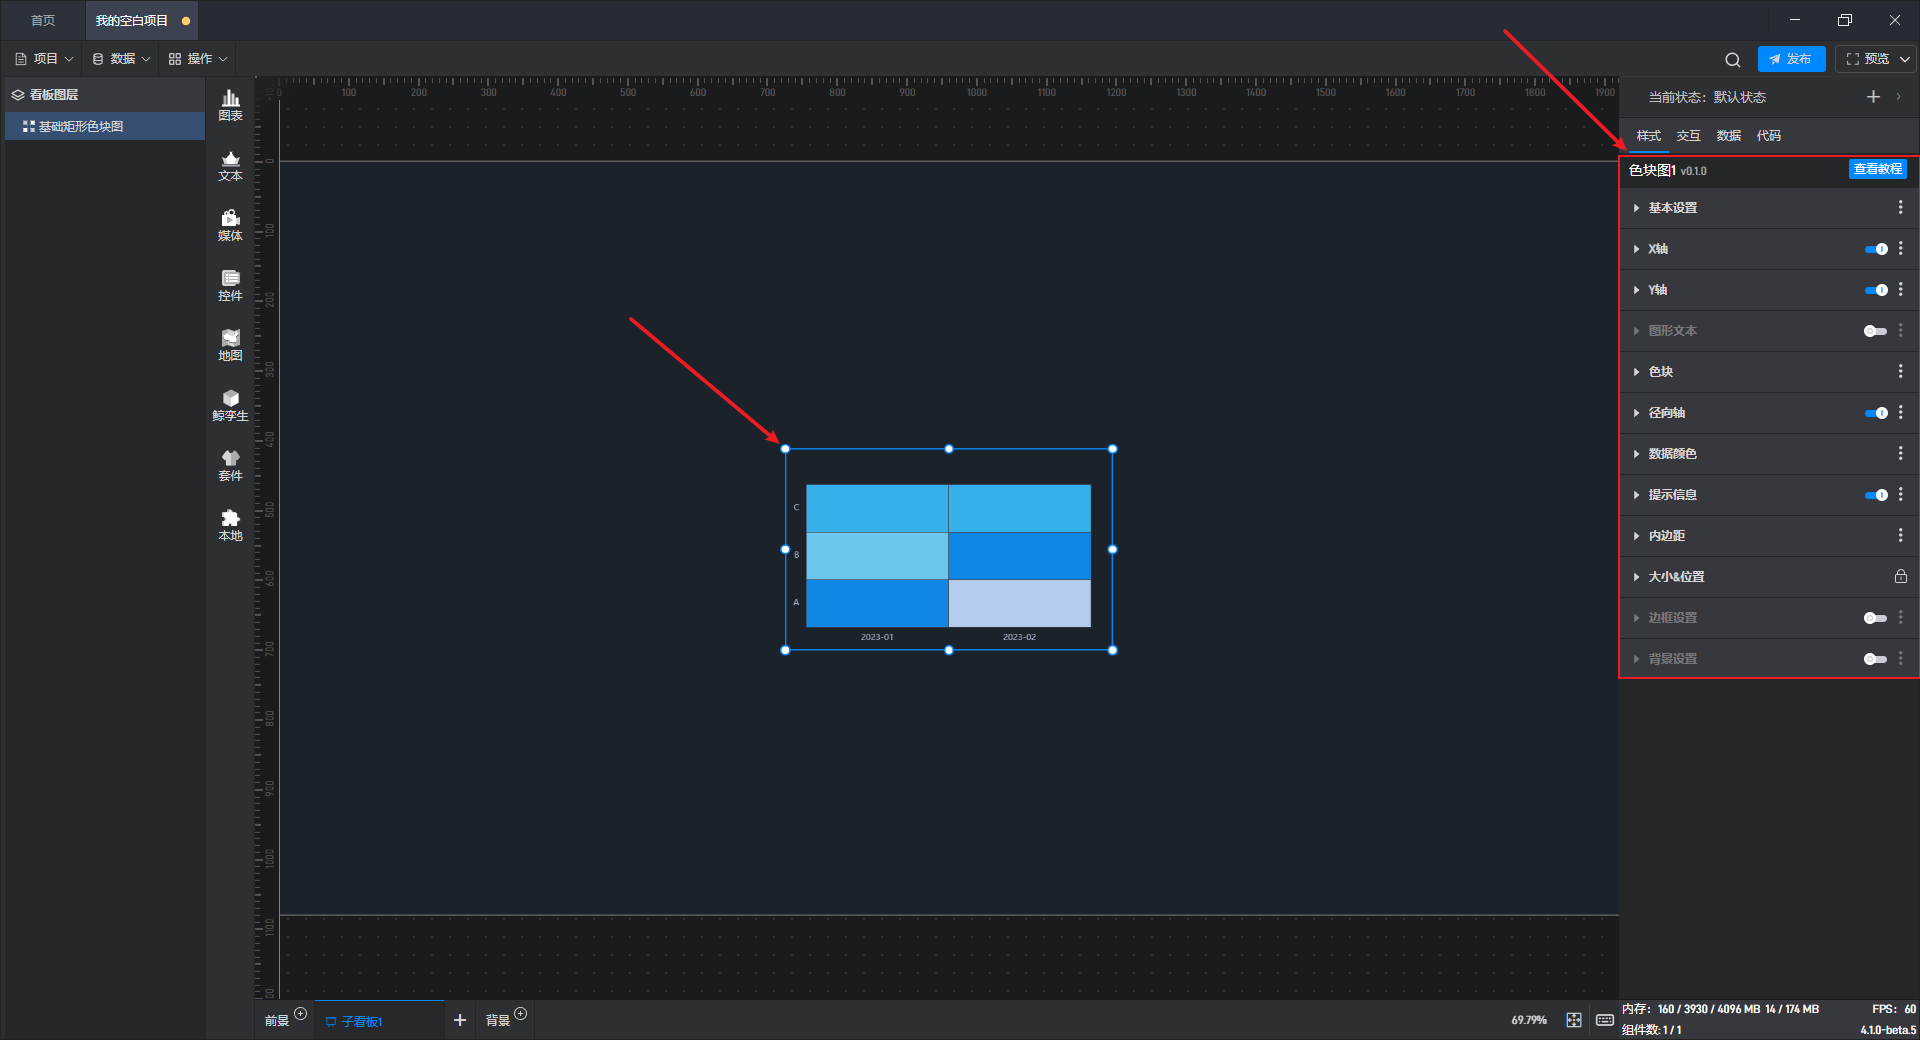Open more options for 径向轴
The image size is (1920, 1040).
coord(1901,412)
